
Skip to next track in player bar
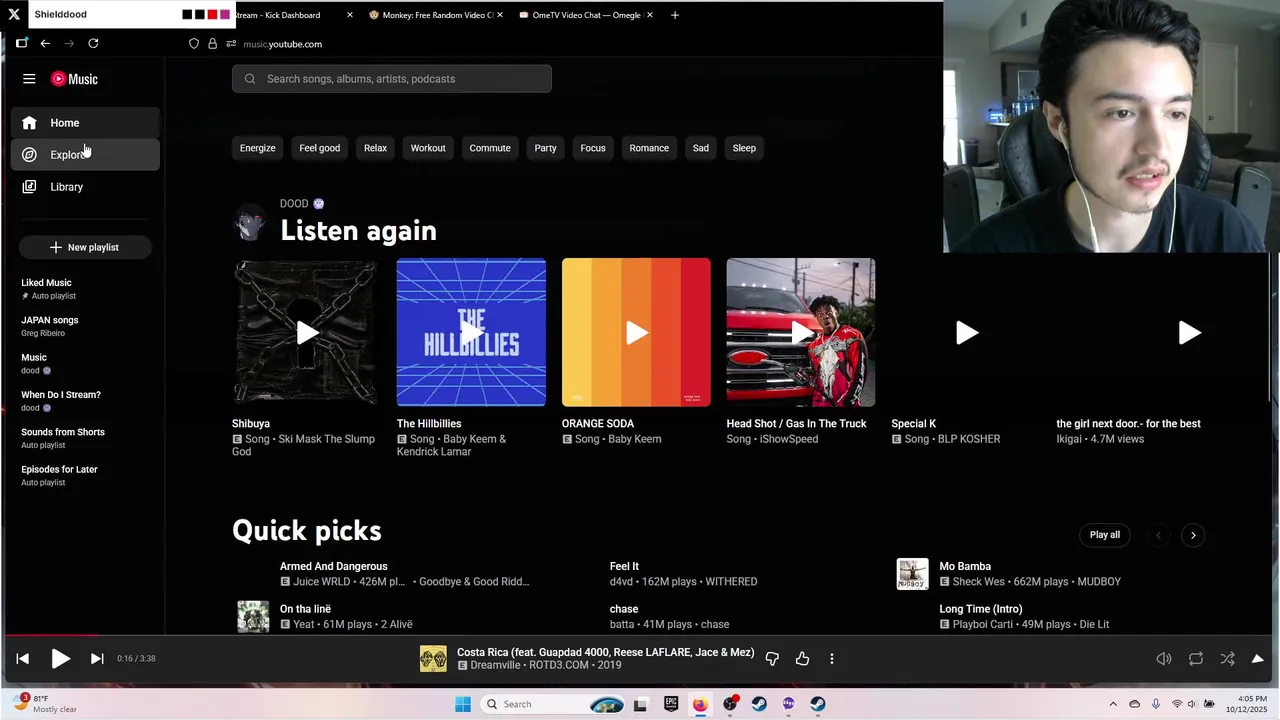click(x=97, y=658)
